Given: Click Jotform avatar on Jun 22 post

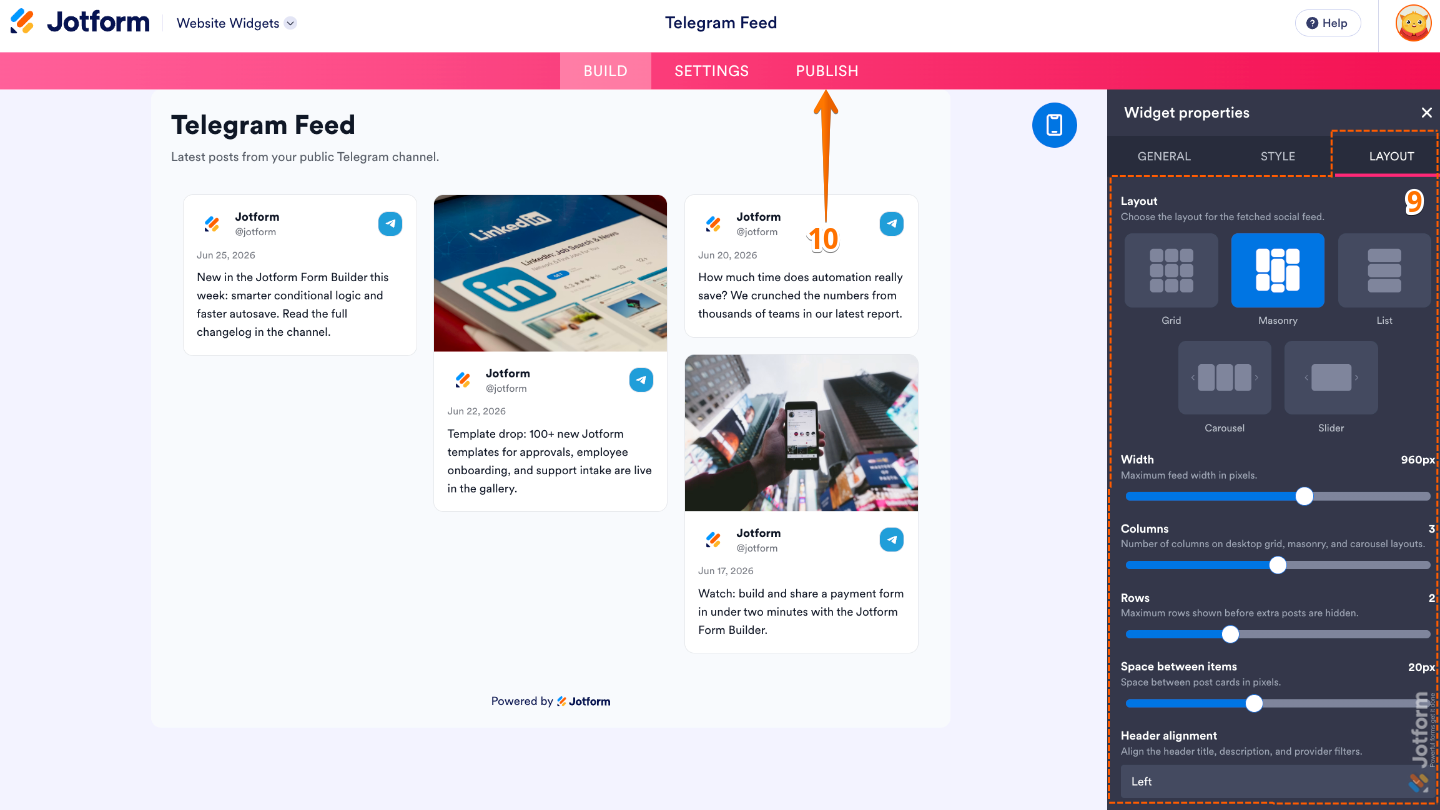Looking at the screenshot, I should 462,380.
